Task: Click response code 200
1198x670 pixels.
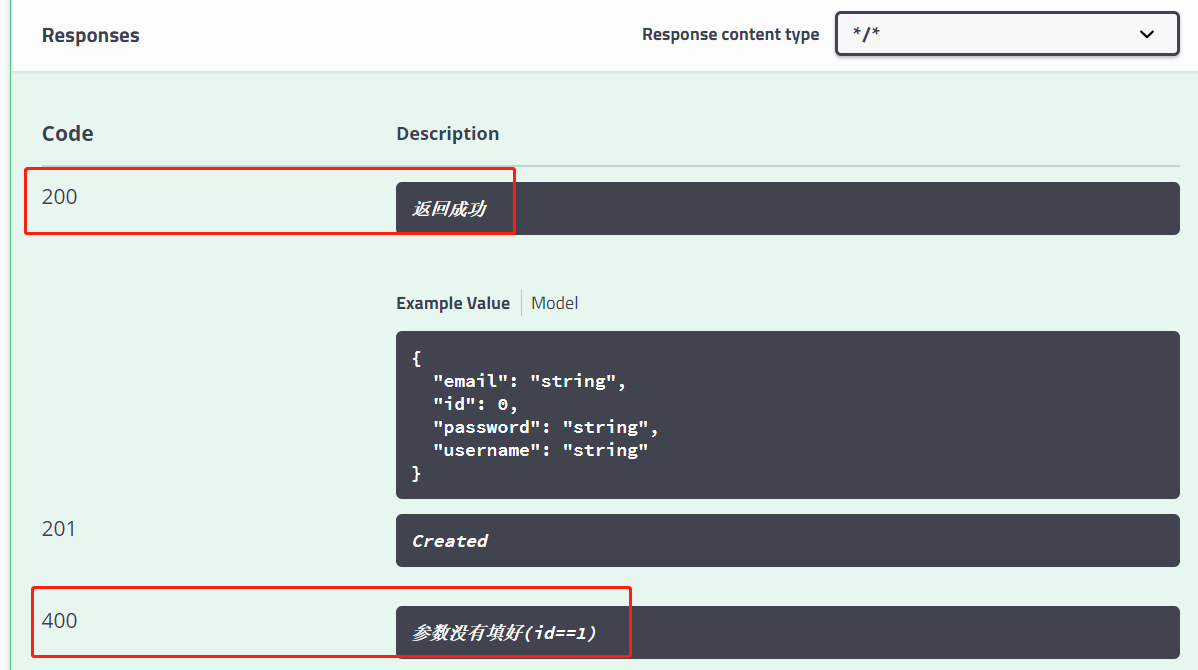Action: 60,196
